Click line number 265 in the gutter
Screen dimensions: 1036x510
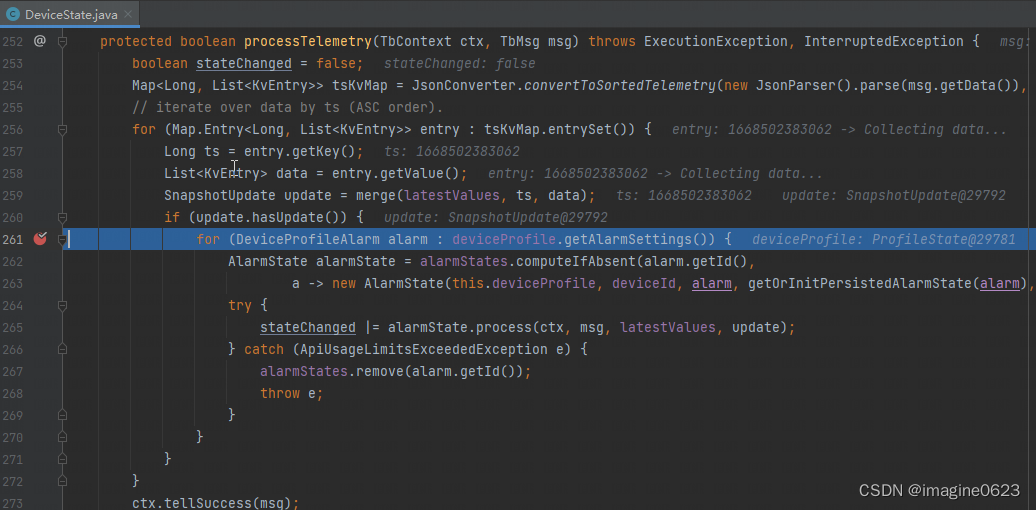13,327
